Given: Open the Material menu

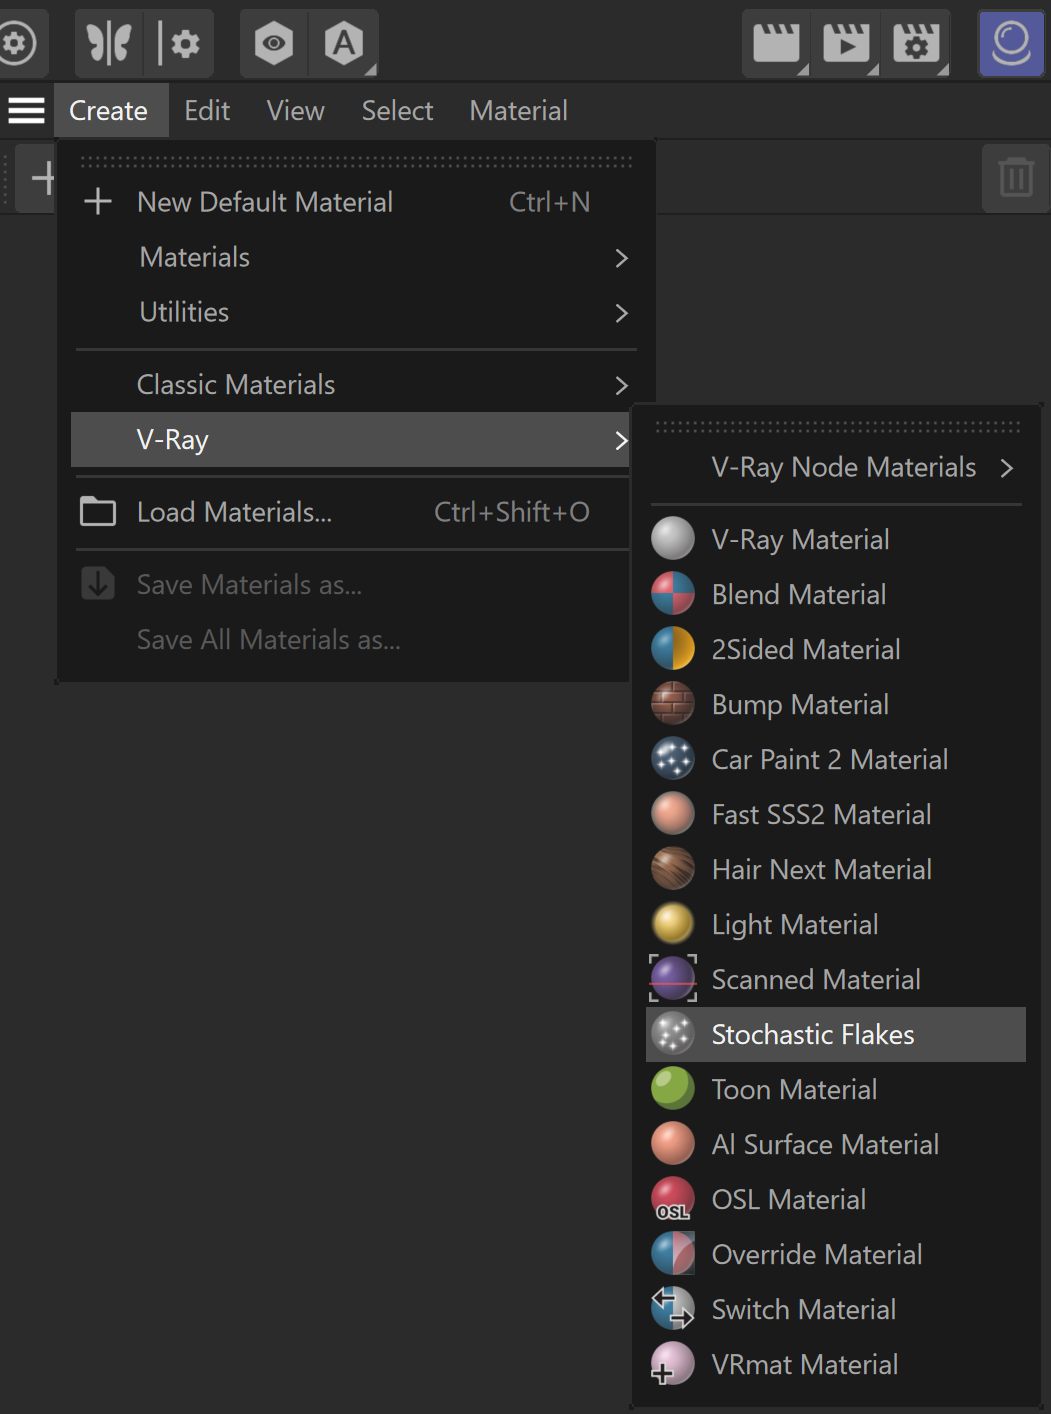Looking at the screenshot, I should tap(519, 110).
